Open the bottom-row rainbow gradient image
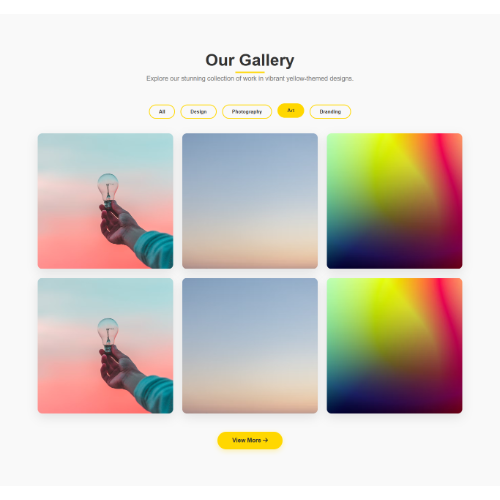This screenshot has height=500, width=500. [395, 346]
